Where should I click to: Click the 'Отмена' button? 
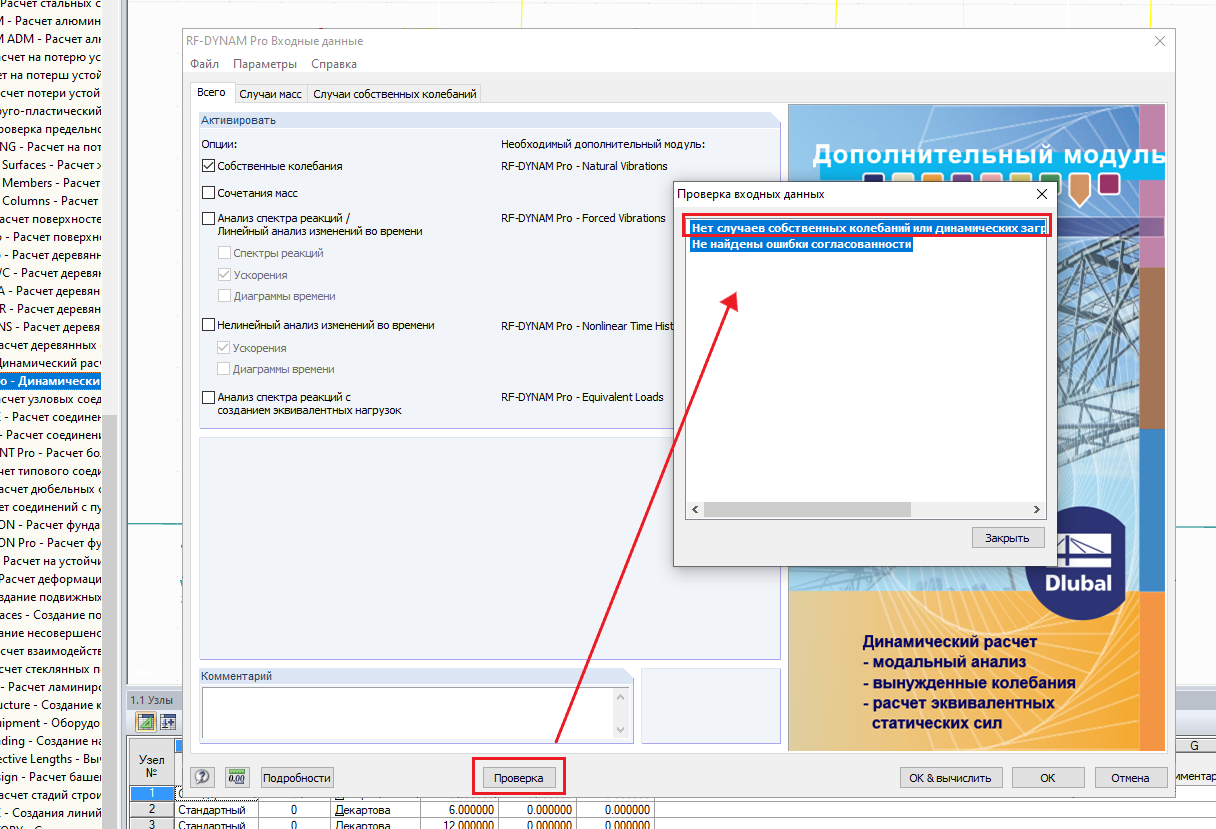1131,777
